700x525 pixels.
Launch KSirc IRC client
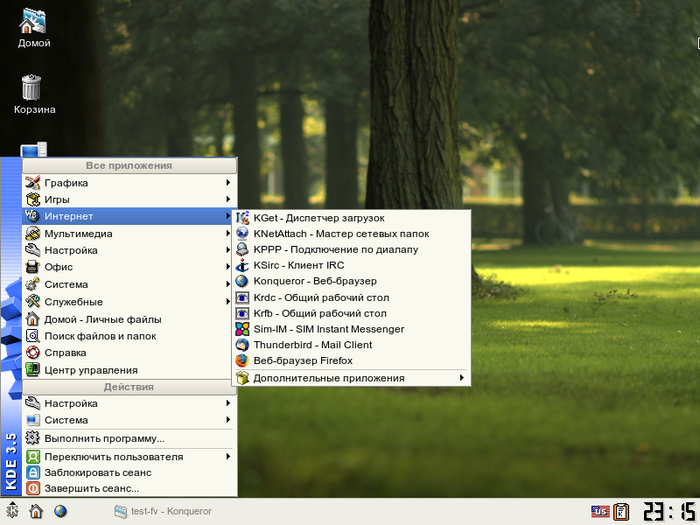(298, 265)
